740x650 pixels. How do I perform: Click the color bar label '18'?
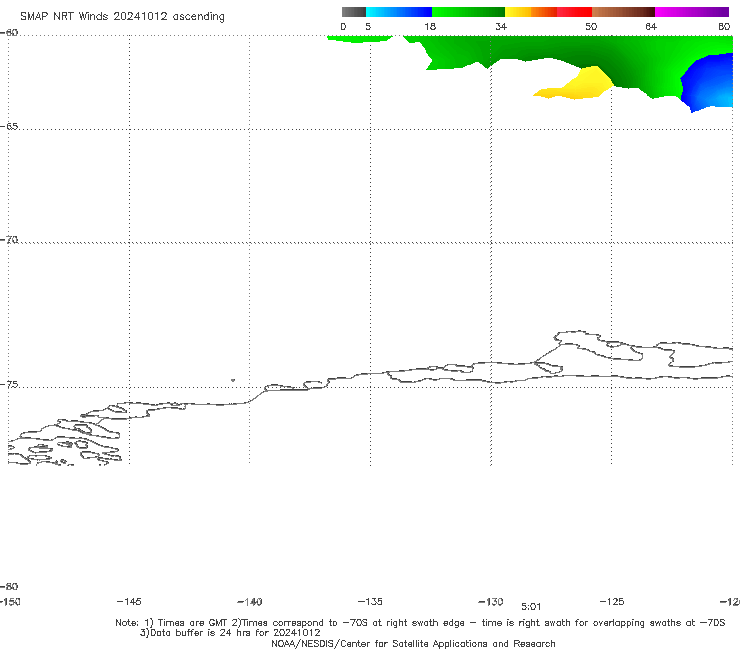(430, 26)
